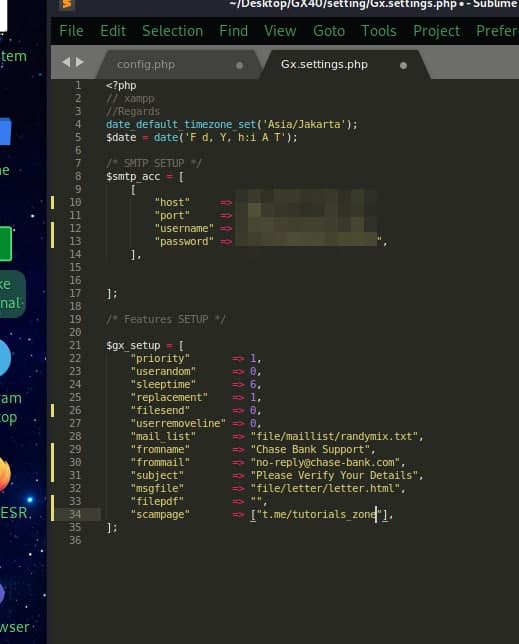
Task: Open the View menu
Action: coord(280,31)
